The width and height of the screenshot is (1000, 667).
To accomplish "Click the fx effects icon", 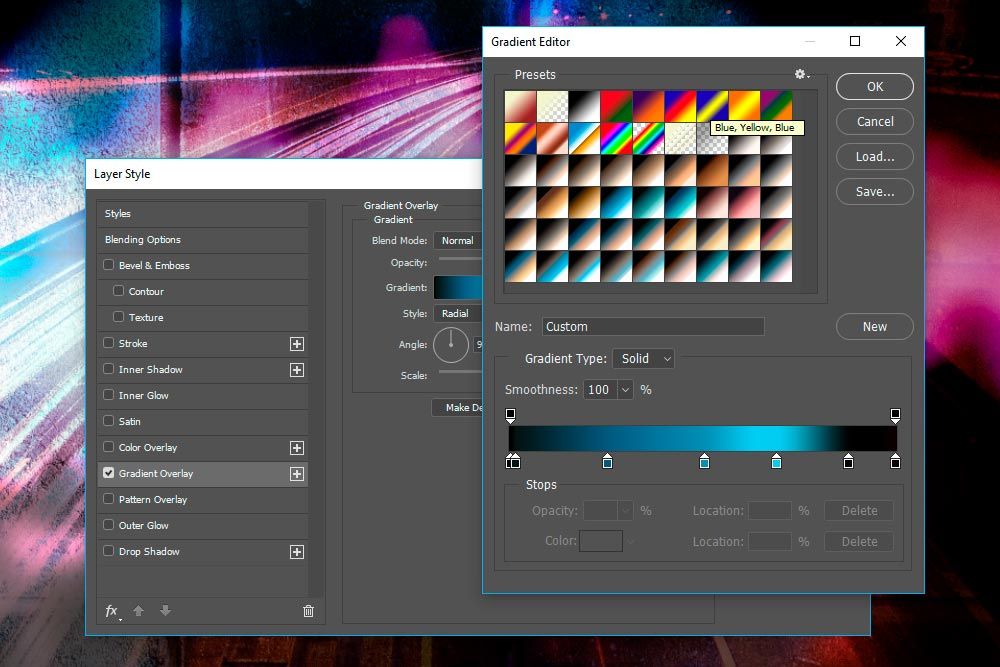I will [112, 611].
